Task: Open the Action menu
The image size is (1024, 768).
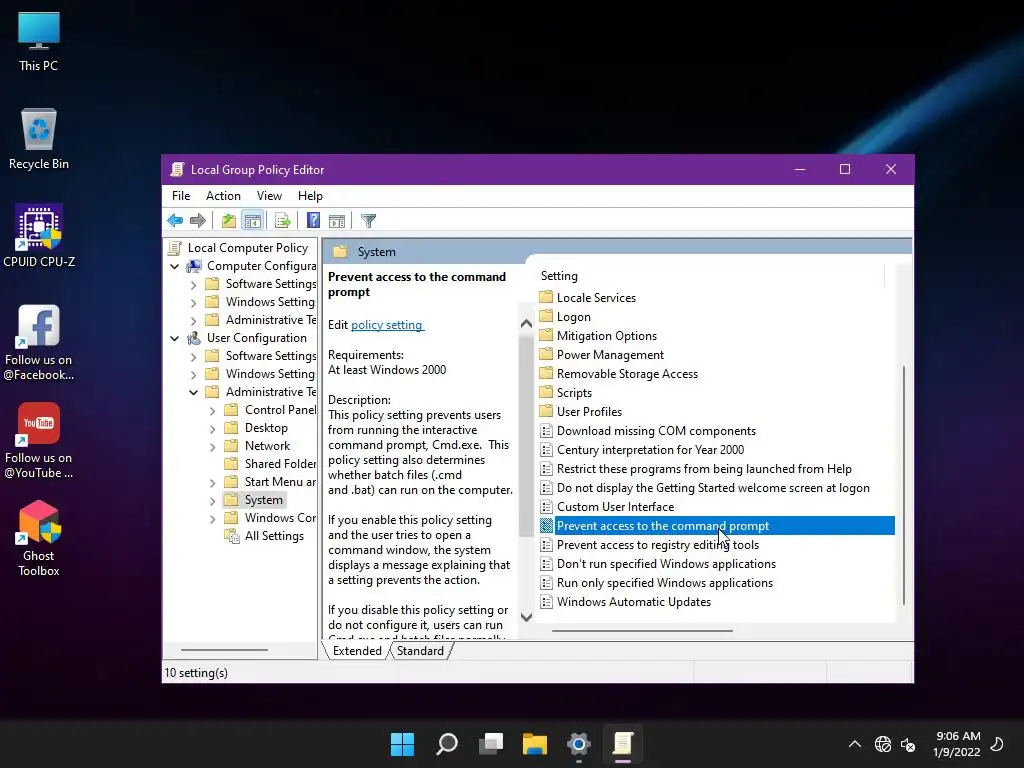Action: point(223,196)
